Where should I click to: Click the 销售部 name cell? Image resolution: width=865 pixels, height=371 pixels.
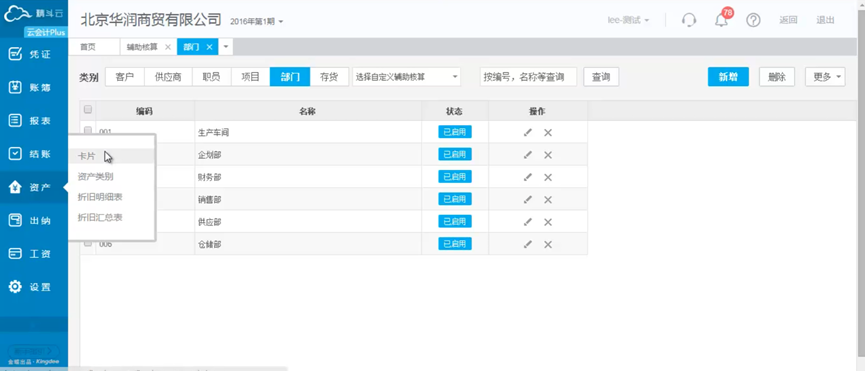click(x=308, y=200)
